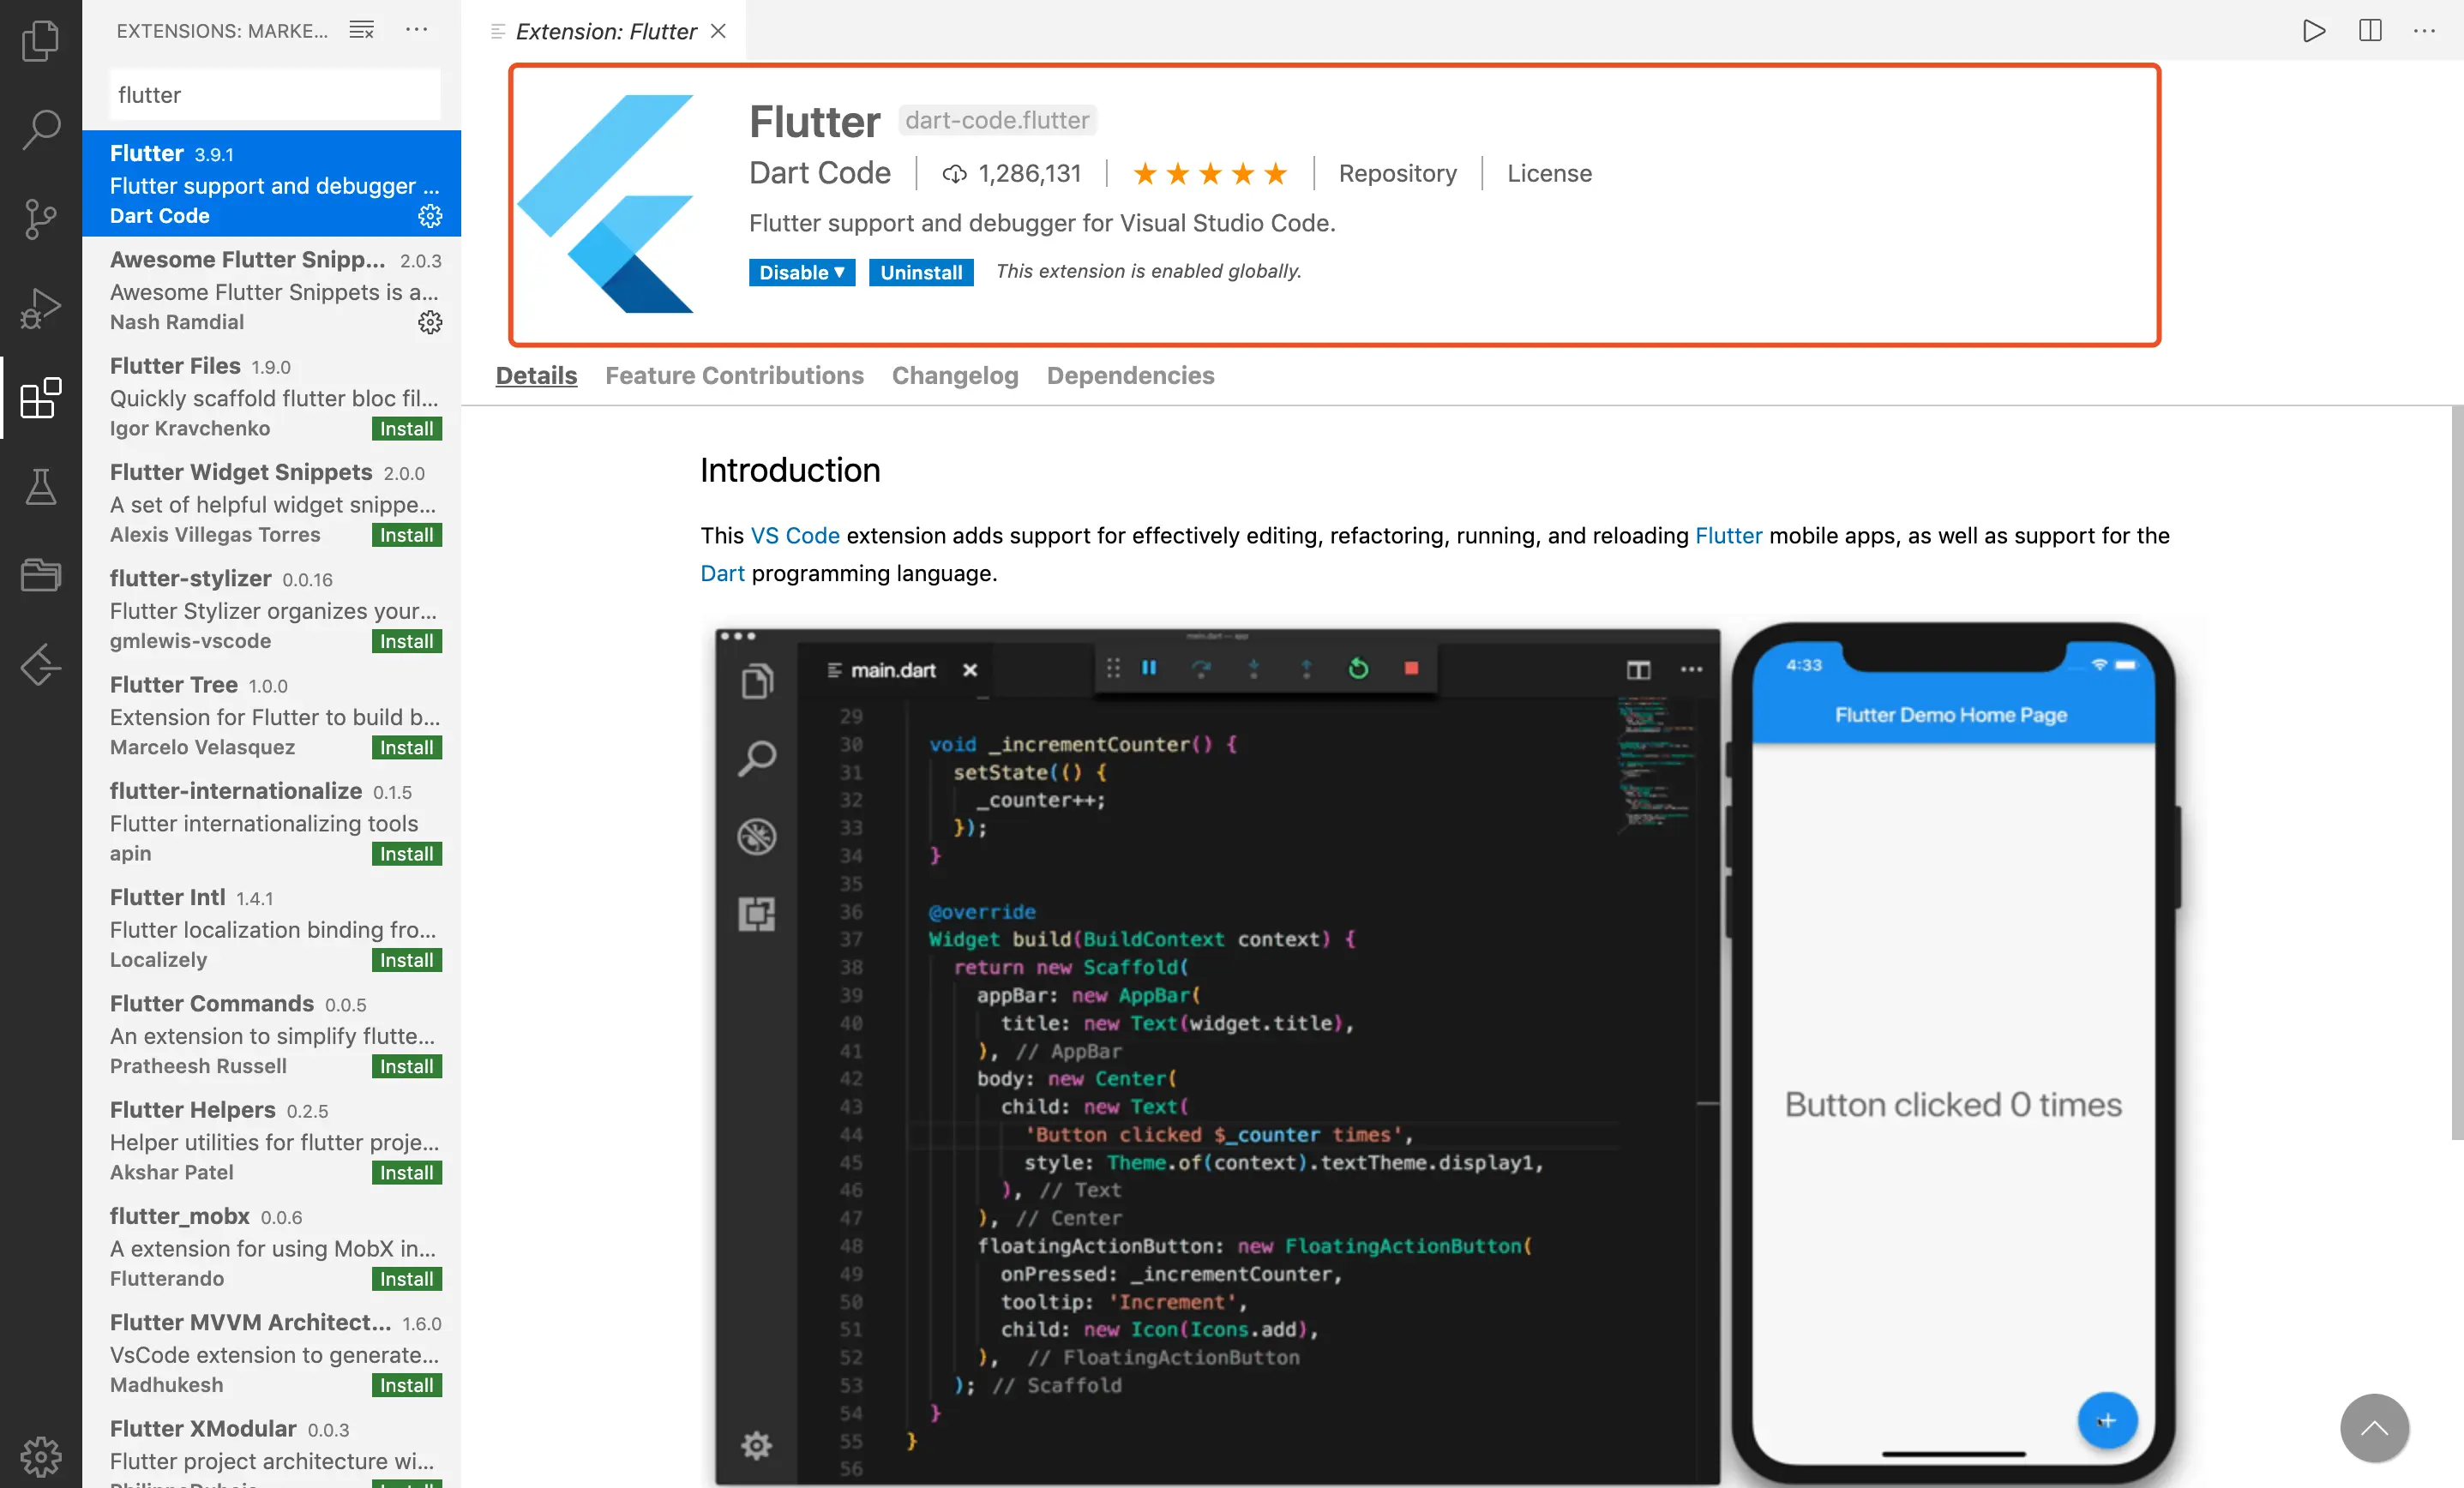Open the Run and Debug view

40,308
